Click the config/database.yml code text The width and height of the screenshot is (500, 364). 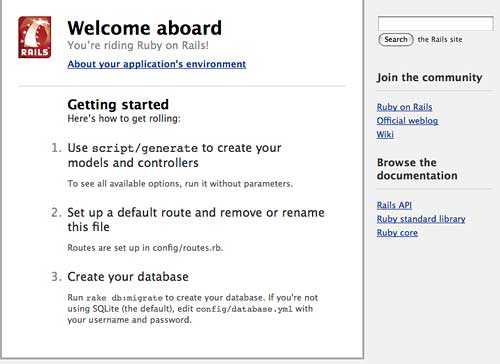click(x=244, y=309)
